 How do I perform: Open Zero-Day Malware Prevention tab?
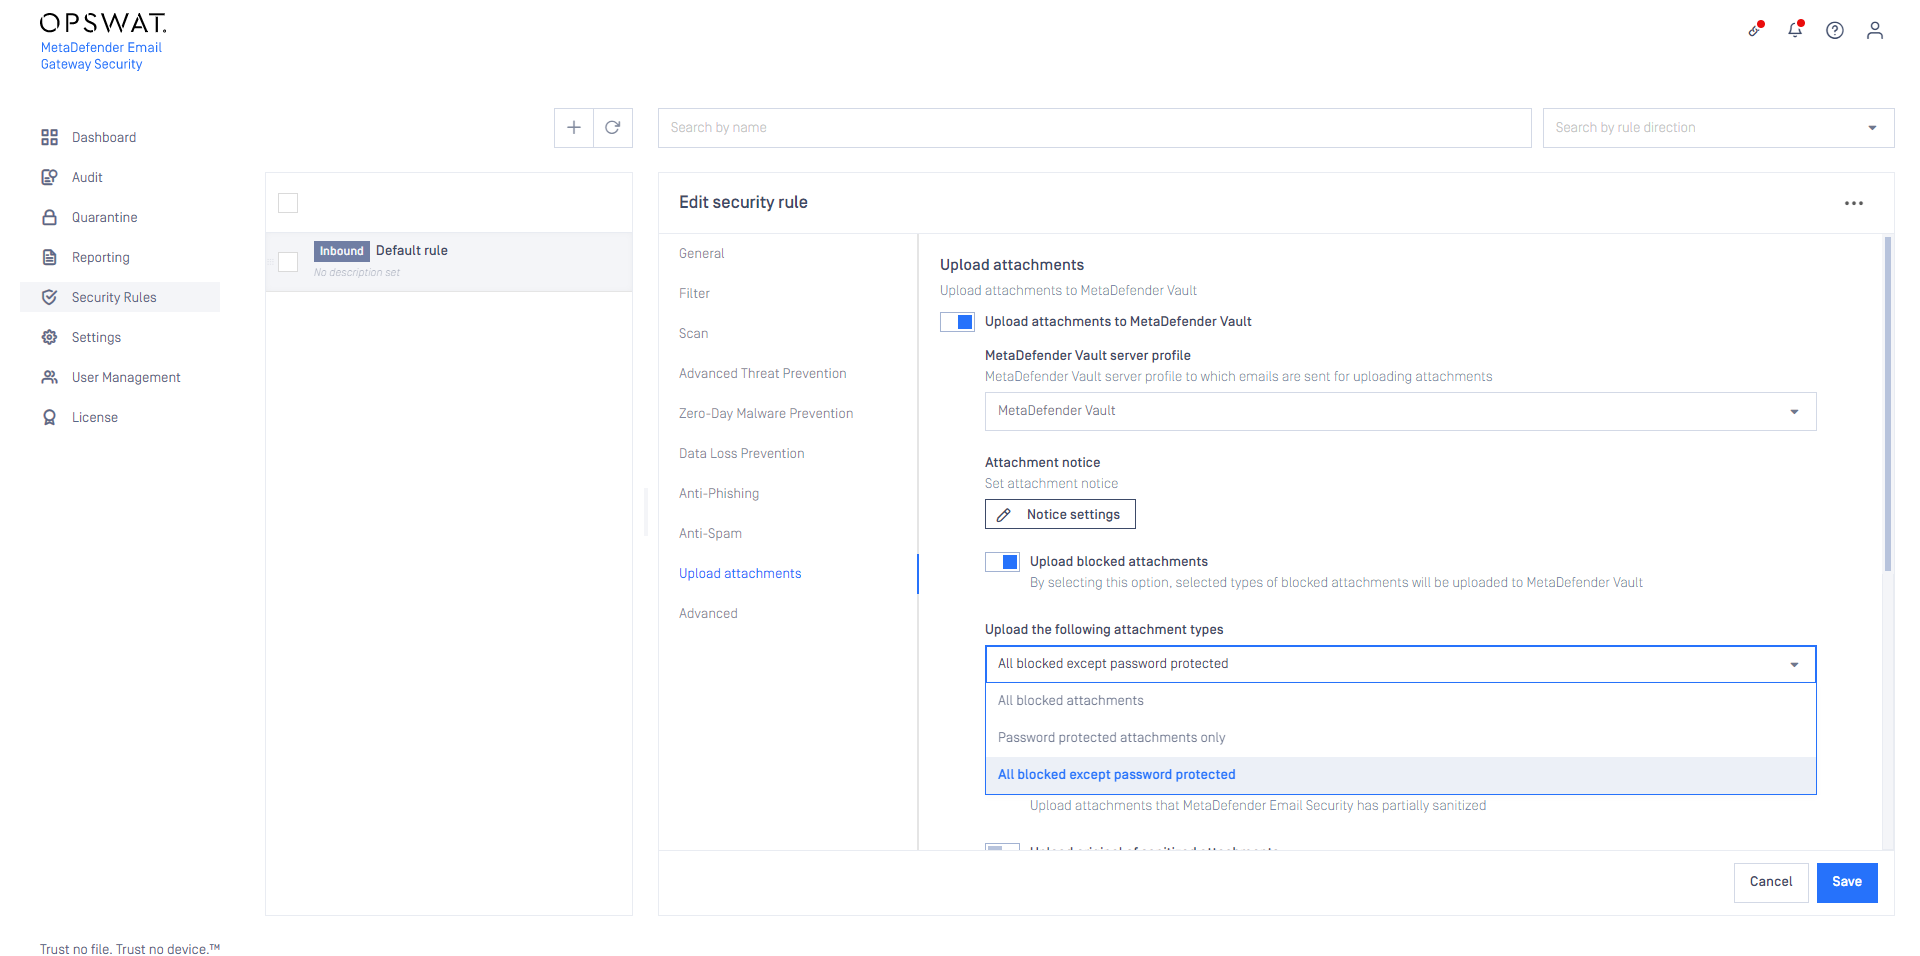tap(766, 413)
